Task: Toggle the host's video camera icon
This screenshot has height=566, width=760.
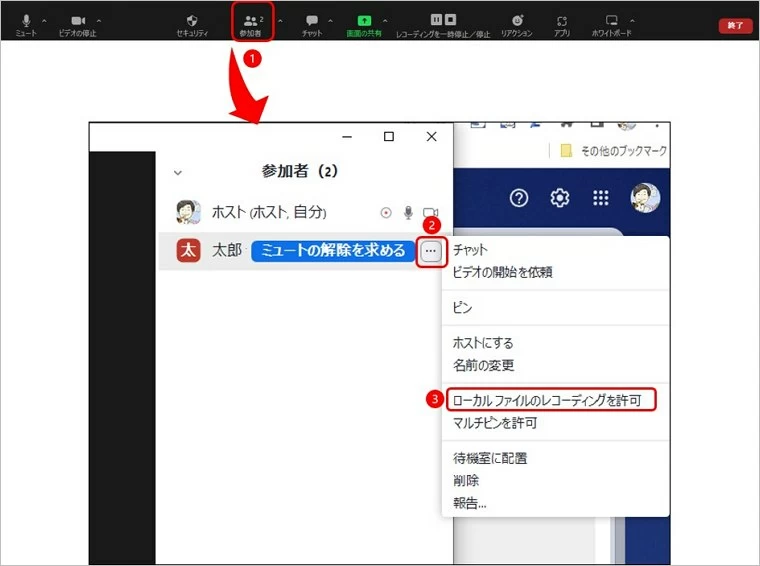Action: point(430,212)
